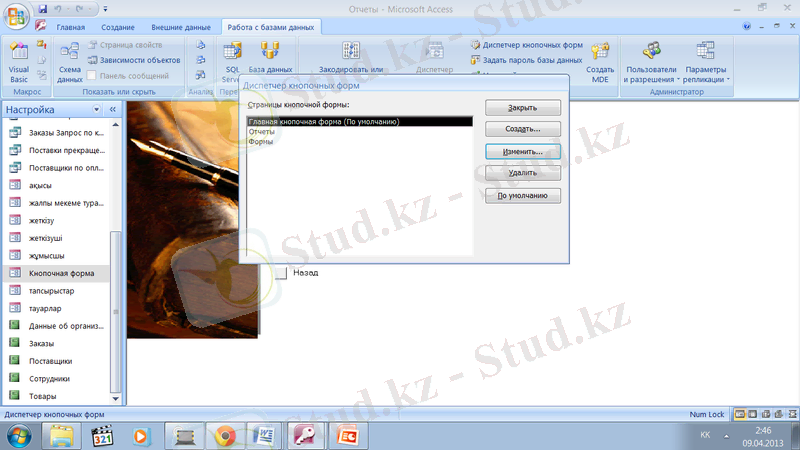Viewport: 800px width, 450px height.
Task: Open Quick Access Toolbar customize arrow
Action: pyautogui.click(x=105, y=9)
